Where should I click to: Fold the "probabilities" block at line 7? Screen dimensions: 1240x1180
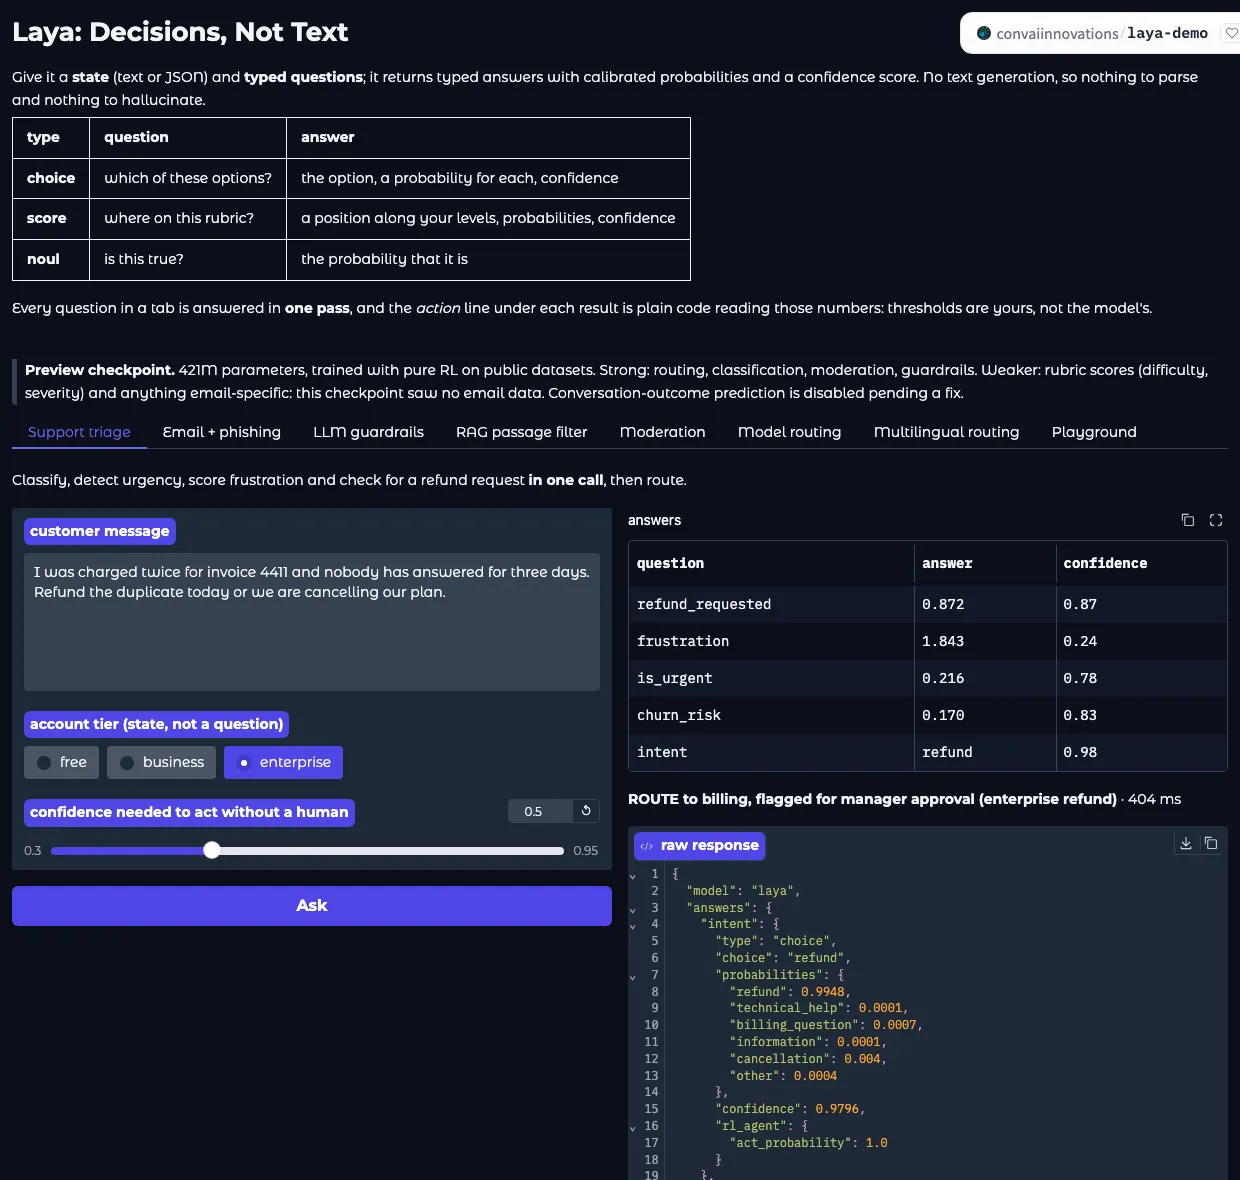coord(633,976)
